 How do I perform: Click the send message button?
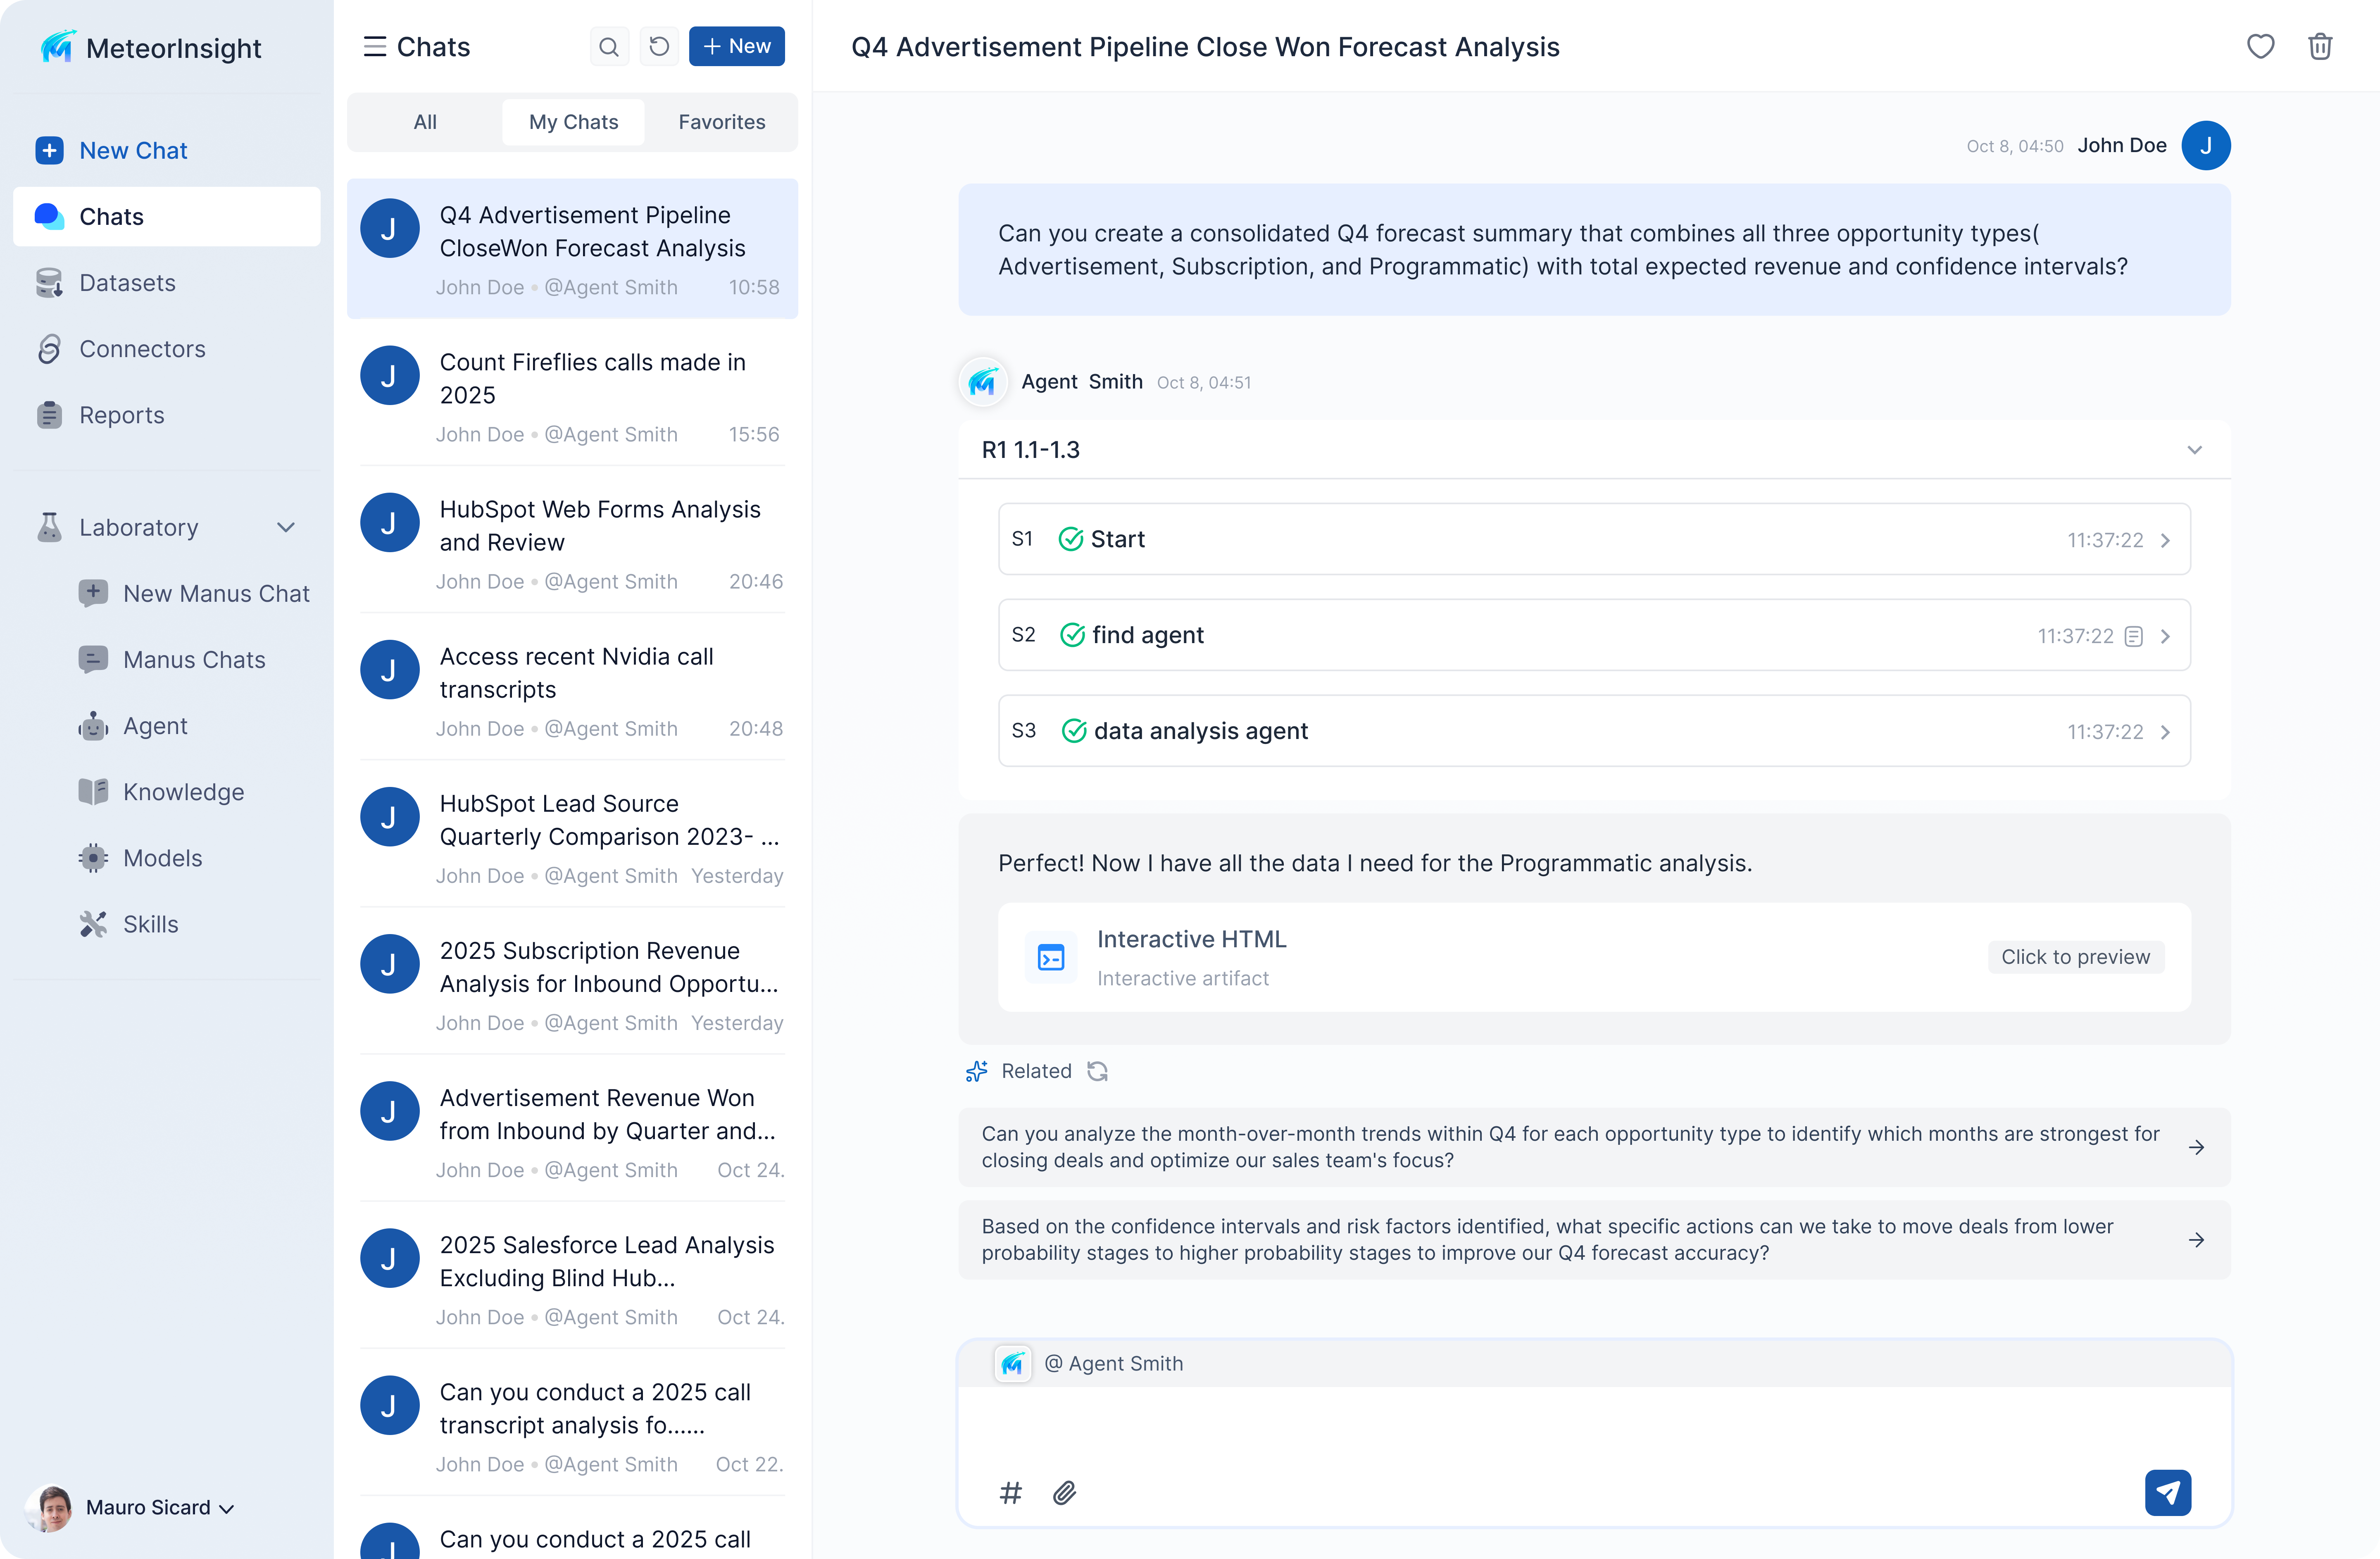click(x=2167, y=1493)
